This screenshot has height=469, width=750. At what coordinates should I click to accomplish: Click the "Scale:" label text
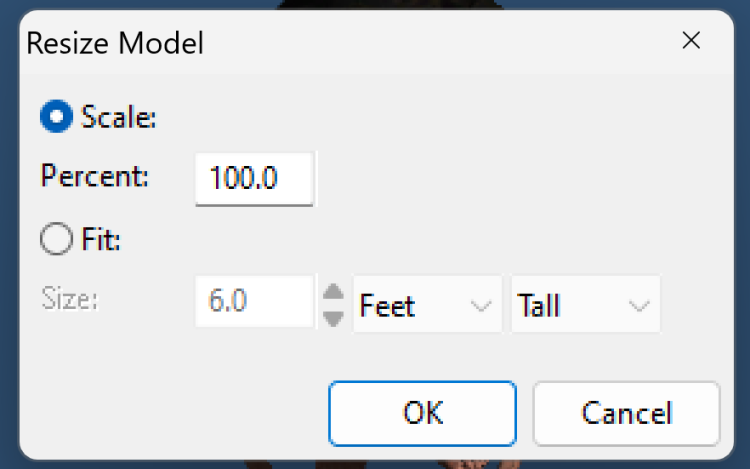(118, 118)
